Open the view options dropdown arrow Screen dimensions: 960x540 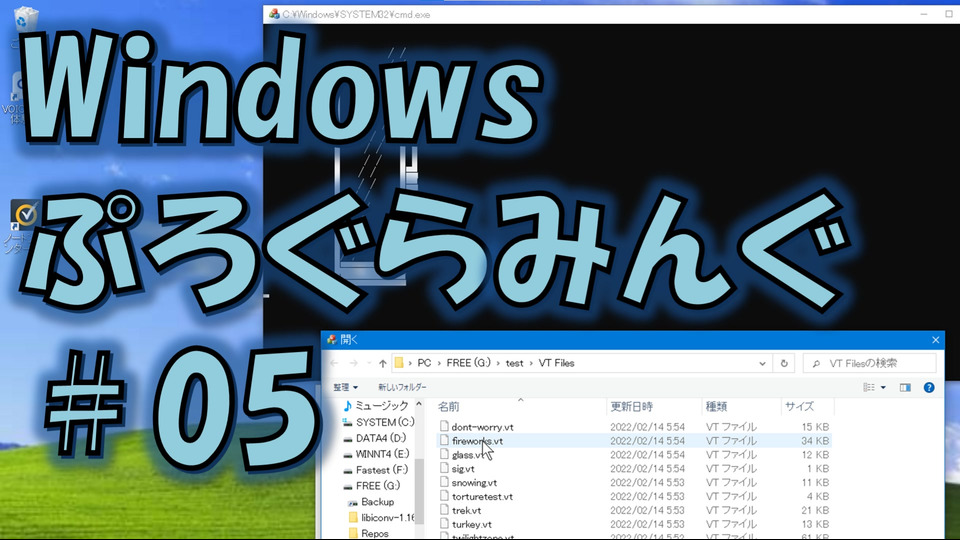coord(883,388)
